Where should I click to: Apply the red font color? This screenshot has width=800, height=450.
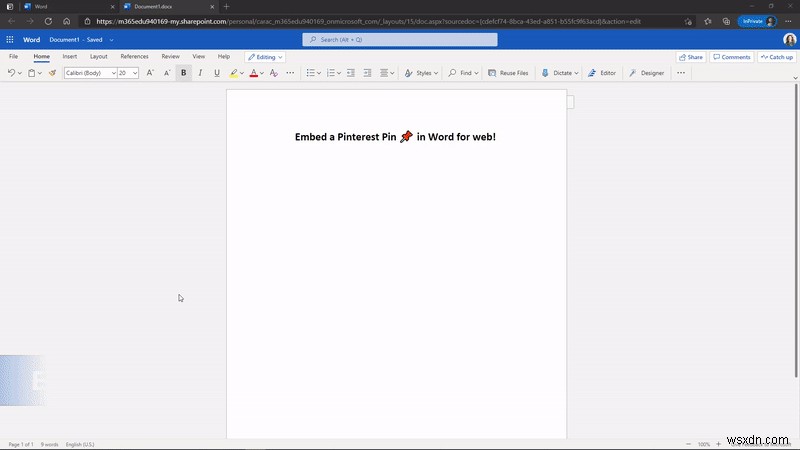[x=254, y=73]
